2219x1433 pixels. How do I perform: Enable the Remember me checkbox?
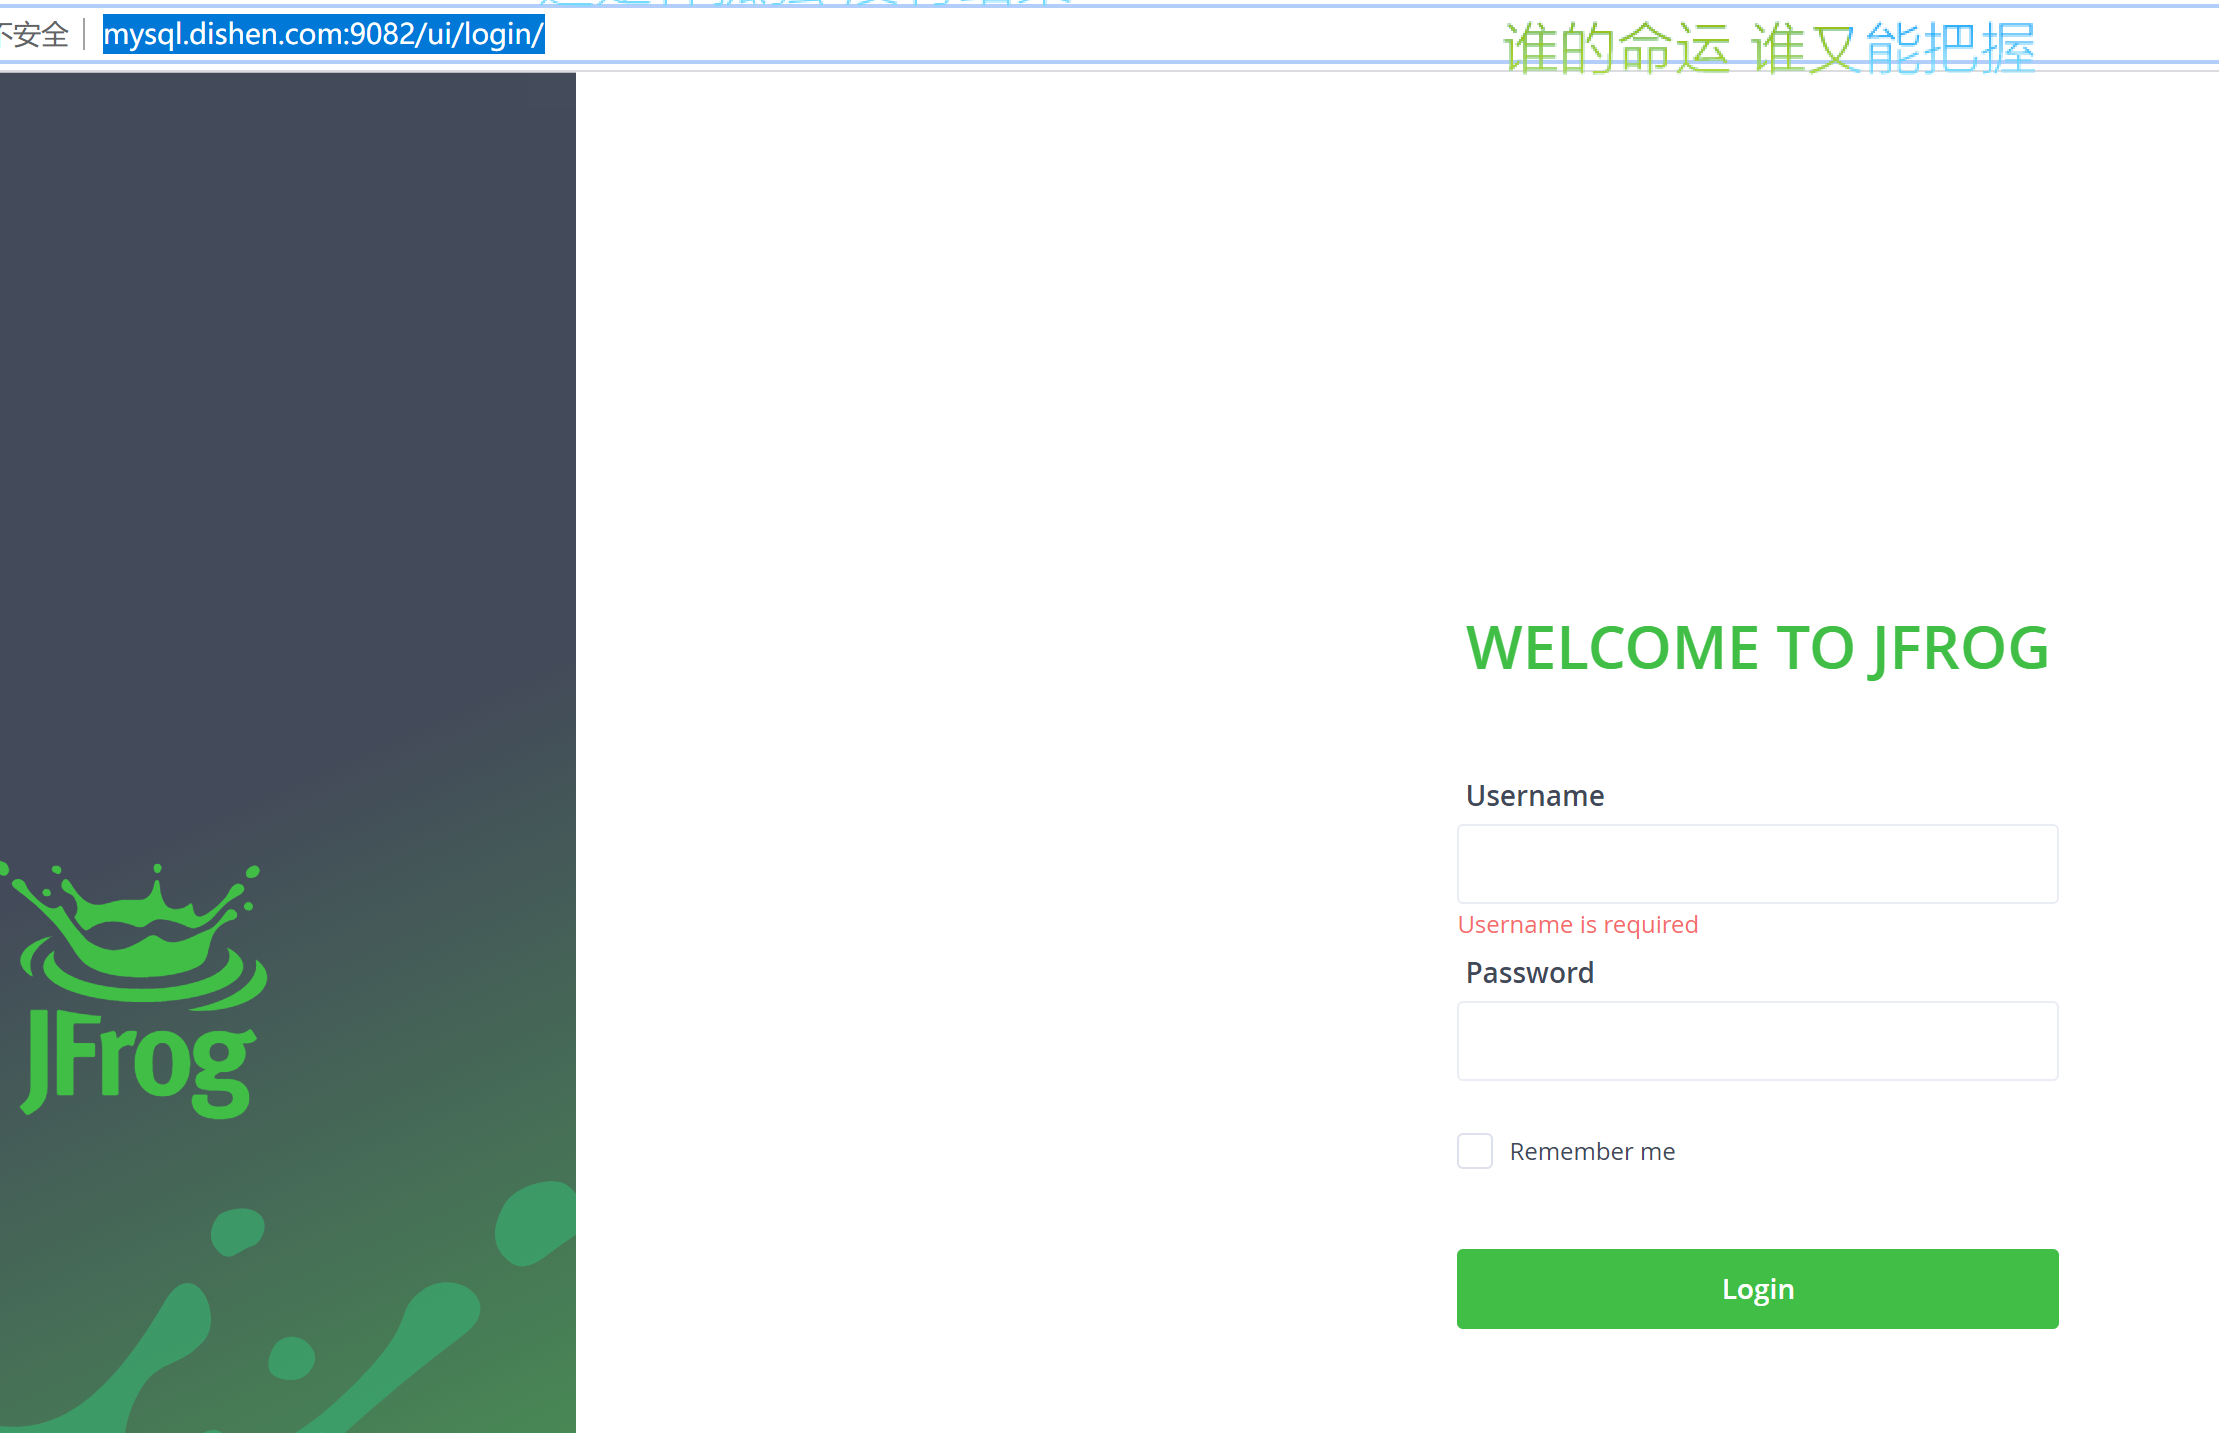[x=1474, y=1151]
